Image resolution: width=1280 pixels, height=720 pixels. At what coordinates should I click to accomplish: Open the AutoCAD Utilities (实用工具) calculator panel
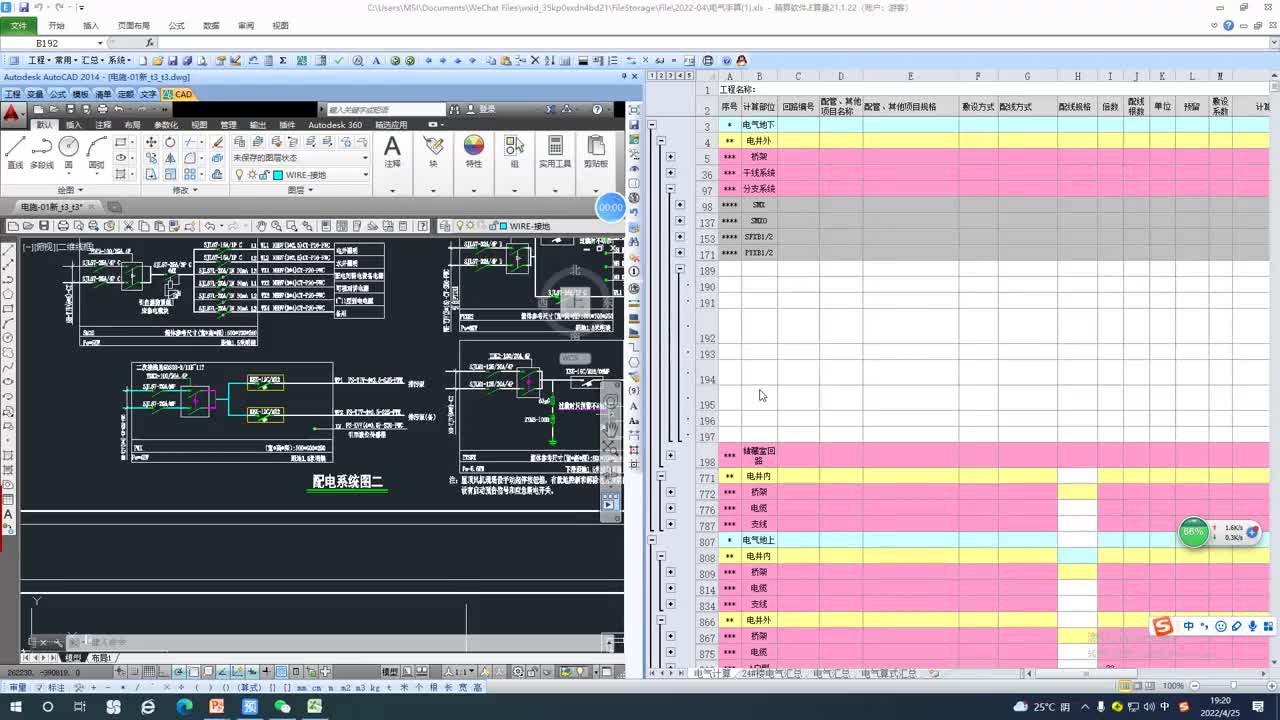555,152
